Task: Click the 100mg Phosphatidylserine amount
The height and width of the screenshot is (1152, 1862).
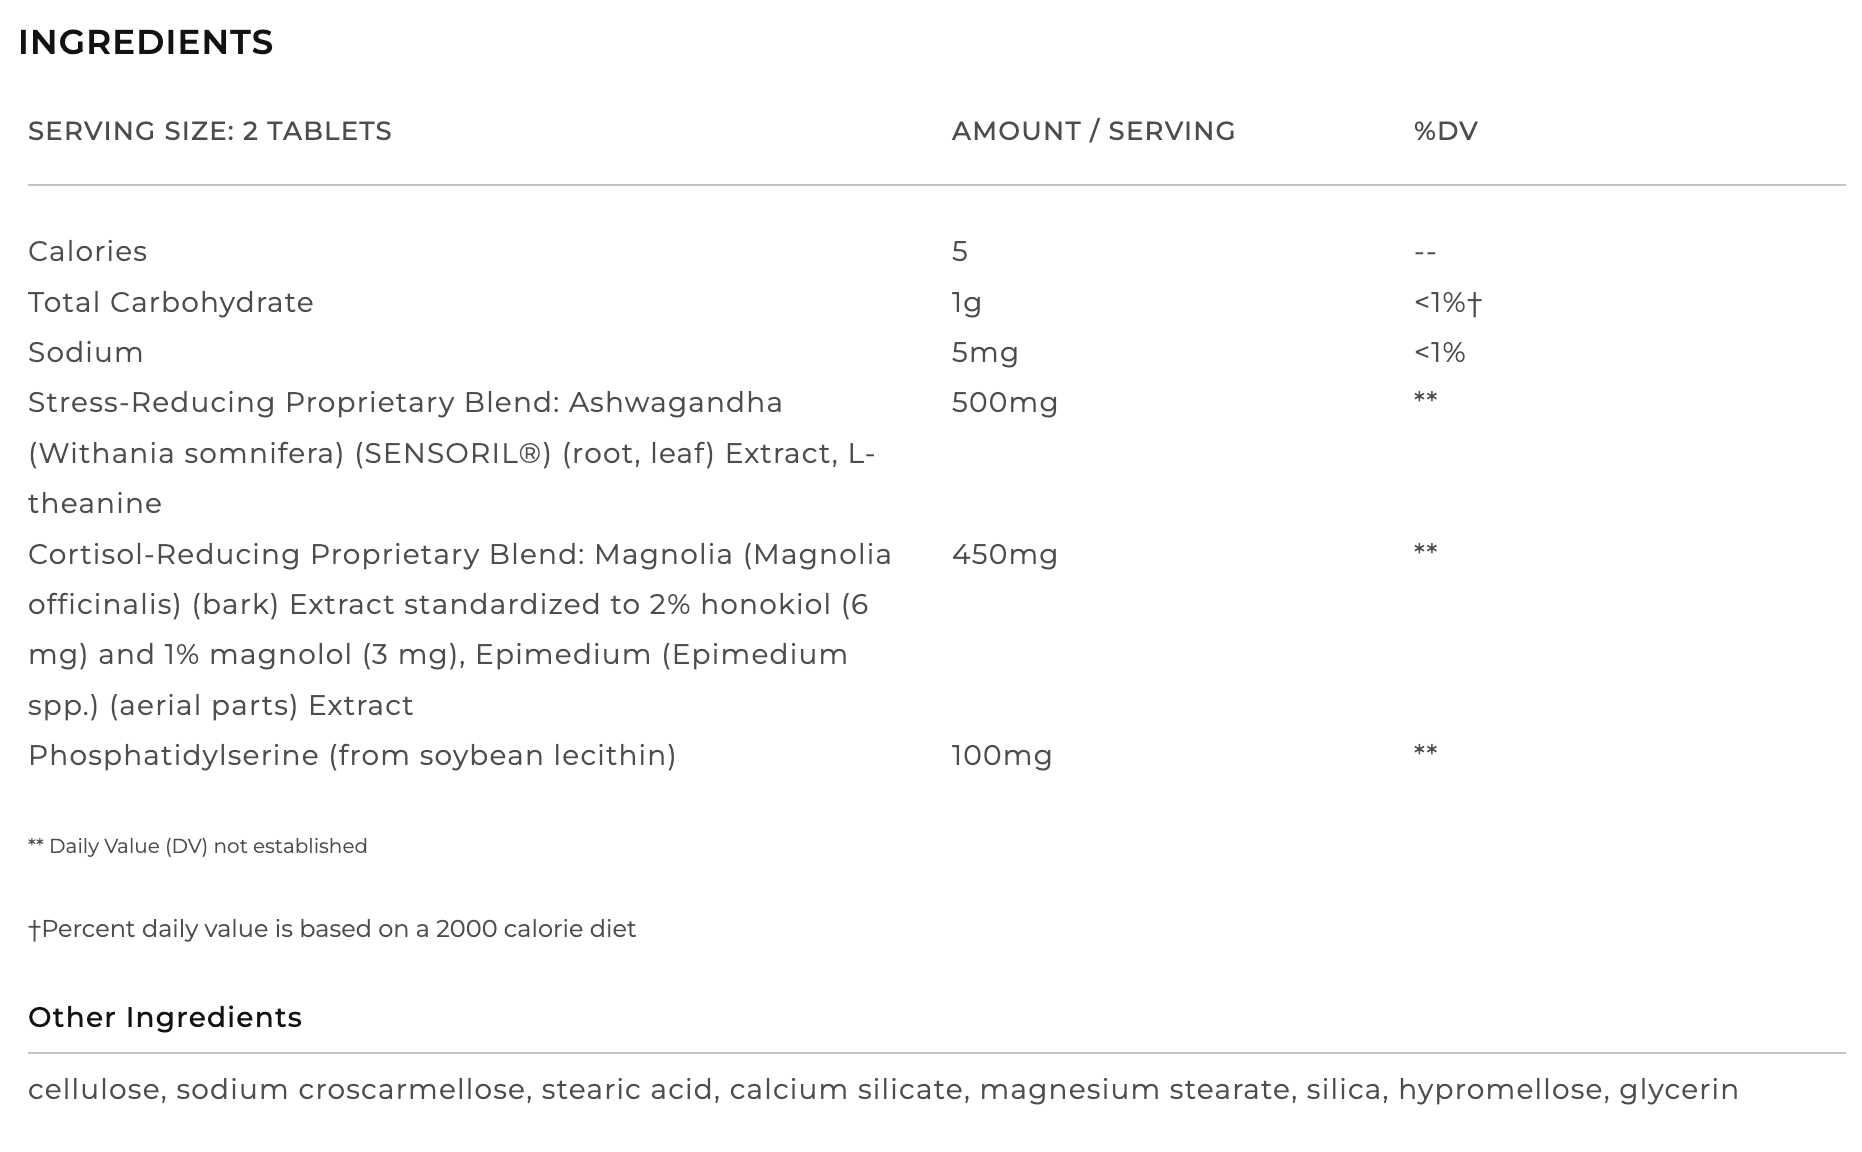Action: click(x=1002, y=755)
